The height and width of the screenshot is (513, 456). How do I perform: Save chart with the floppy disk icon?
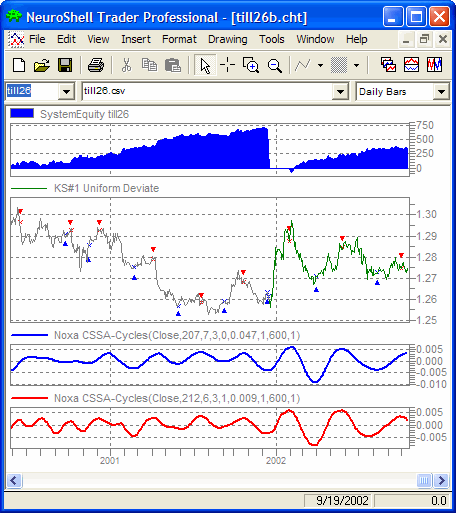pos(65,65)
